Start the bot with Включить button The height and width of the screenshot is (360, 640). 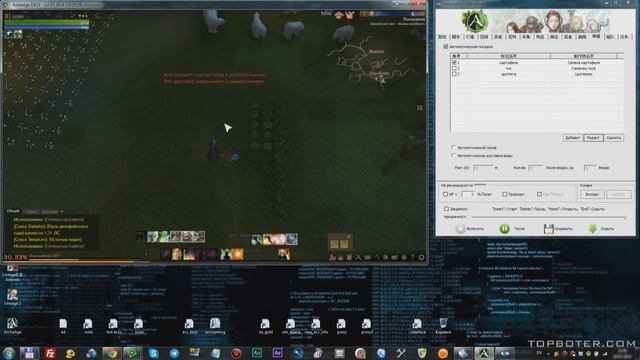470,229
